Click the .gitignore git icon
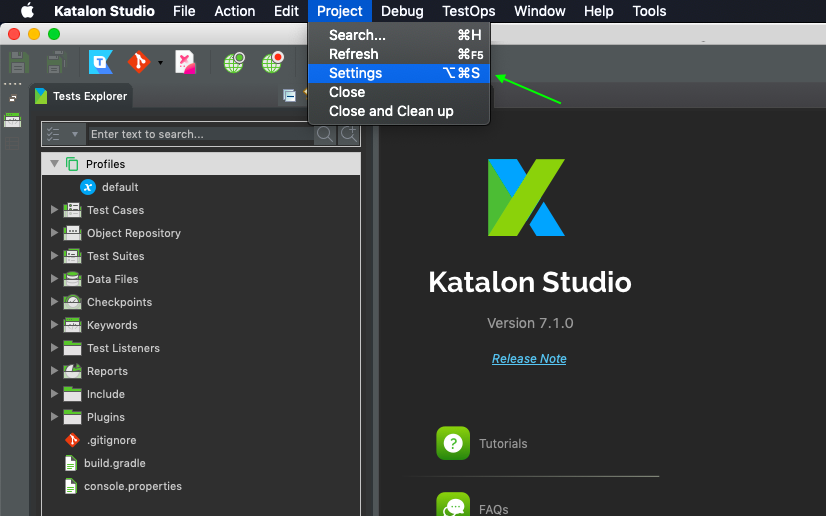Screen dimensions: 826x516 coord(72,440)
